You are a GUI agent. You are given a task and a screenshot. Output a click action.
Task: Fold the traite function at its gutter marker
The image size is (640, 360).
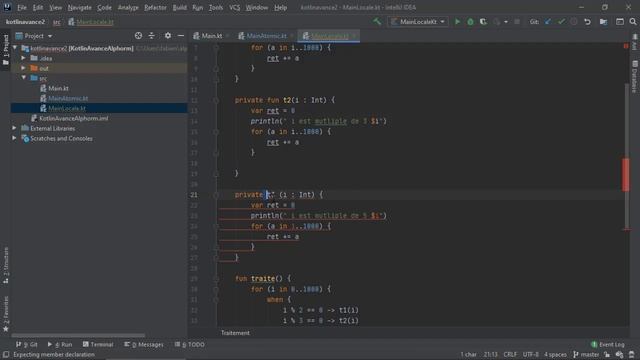216,279
